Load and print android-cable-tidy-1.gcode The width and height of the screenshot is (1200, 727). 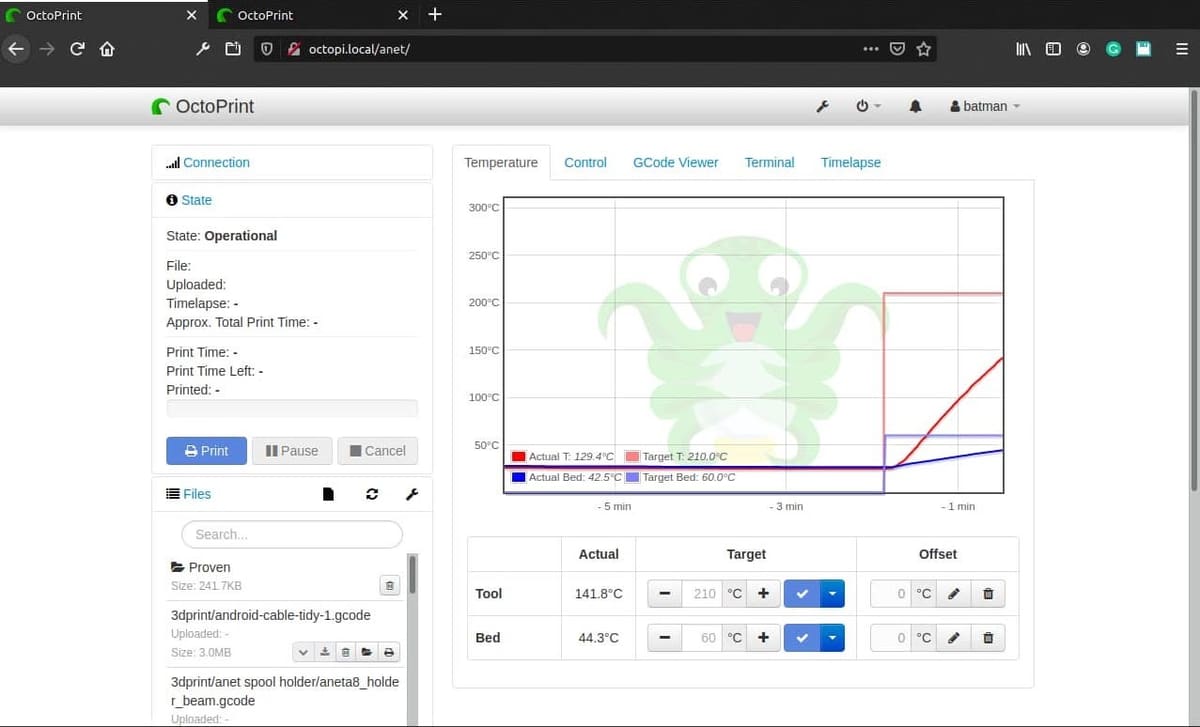389,652
